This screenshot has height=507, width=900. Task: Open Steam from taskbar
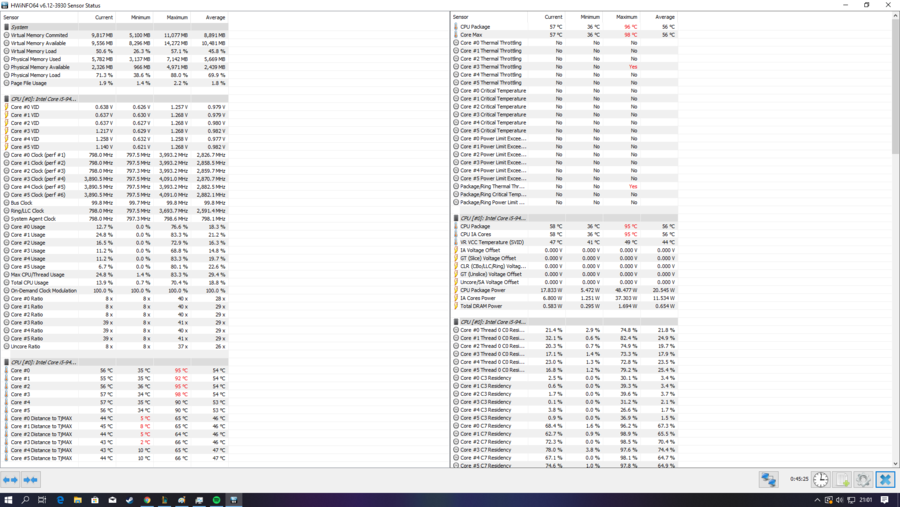(x=130, y=500)
